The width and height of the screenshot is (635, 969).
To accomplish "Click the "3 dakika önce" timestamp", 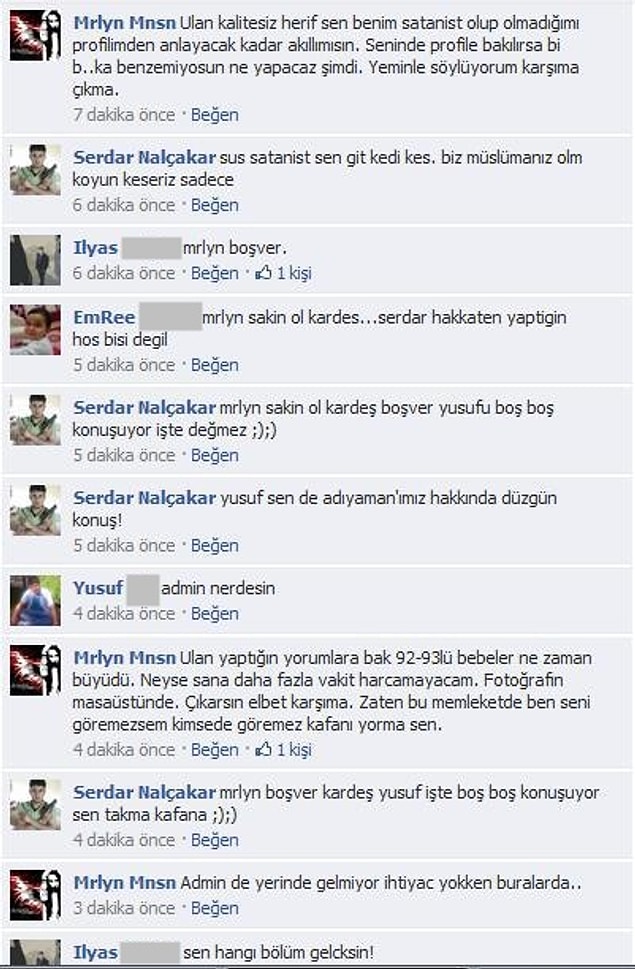I will click(x=124, y=908).
